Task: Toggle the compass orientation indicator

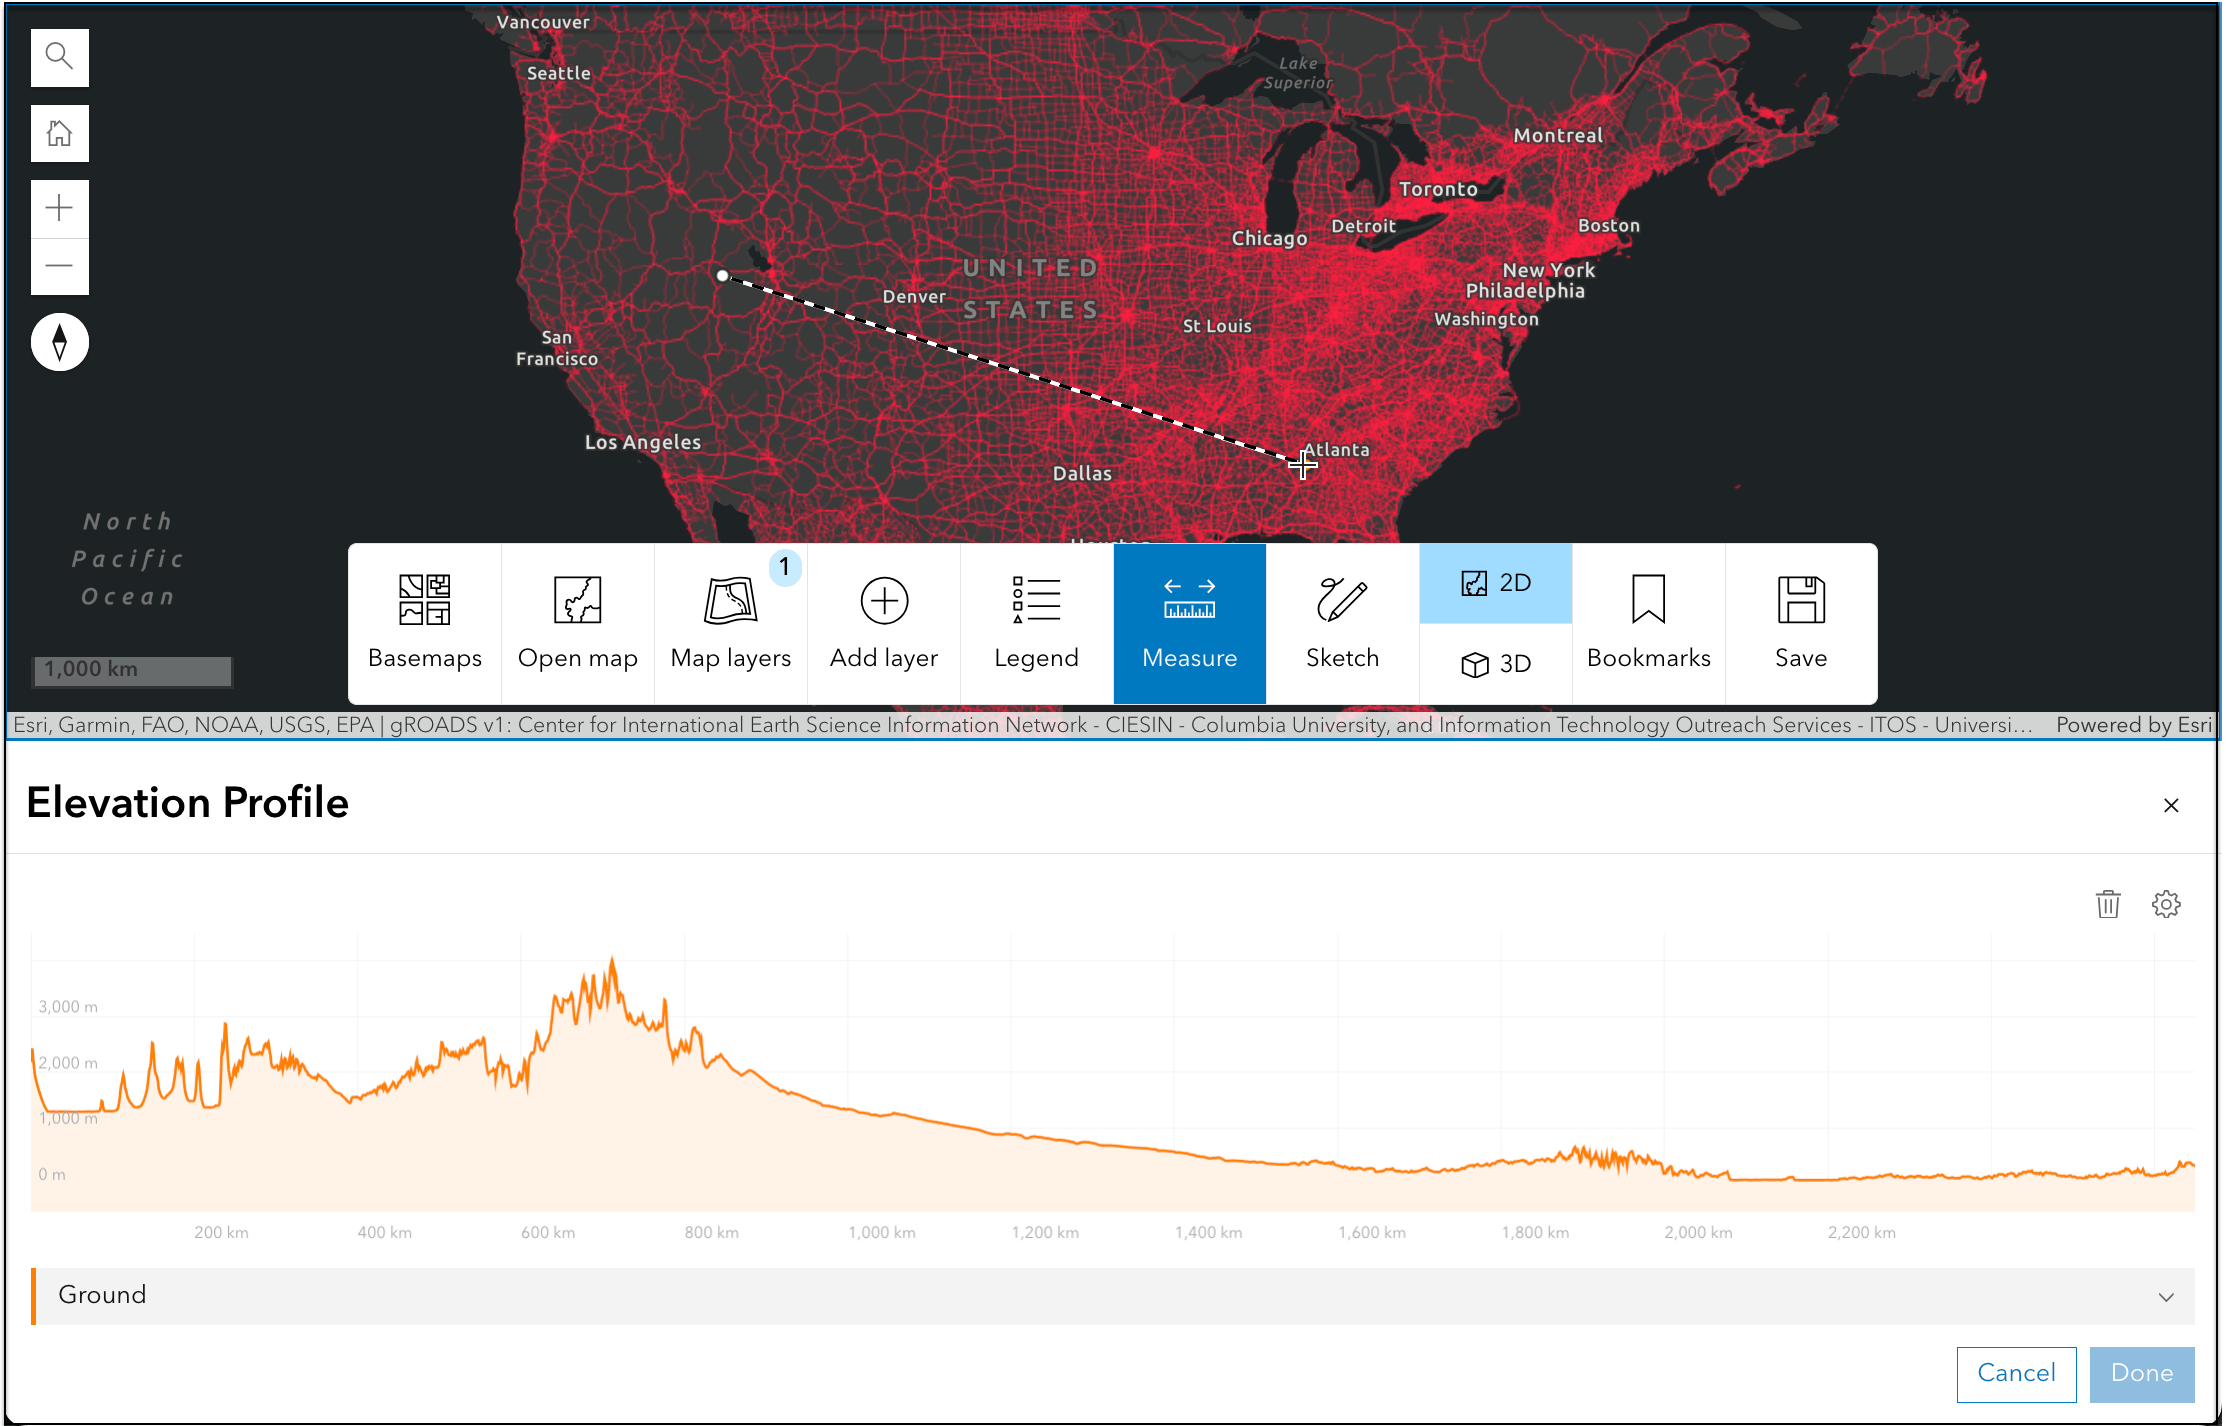Action: point(57,339)
